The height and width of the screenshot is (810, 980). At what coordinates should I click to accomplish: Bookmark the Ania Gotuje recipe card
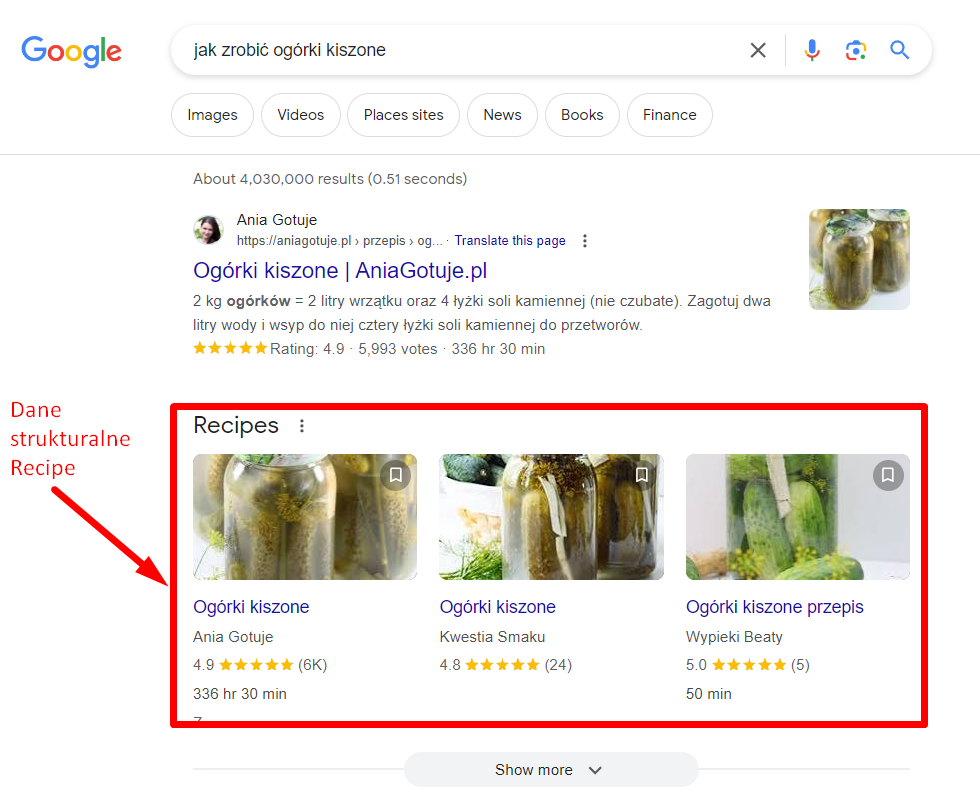pyautogui.click(x=396, y=475)
